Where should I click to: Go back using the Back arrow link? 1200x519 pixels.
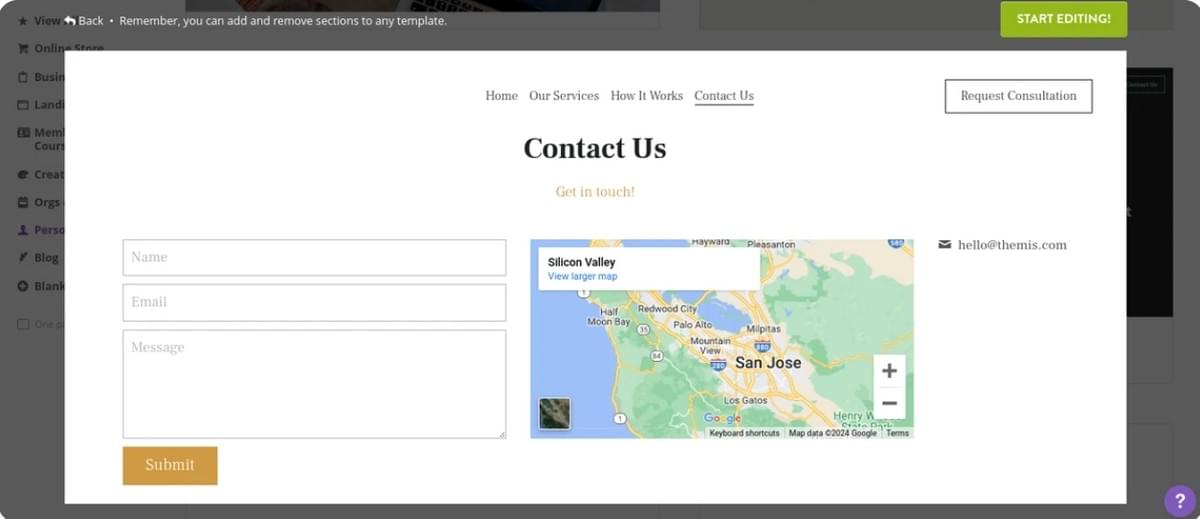click(84, 20)
